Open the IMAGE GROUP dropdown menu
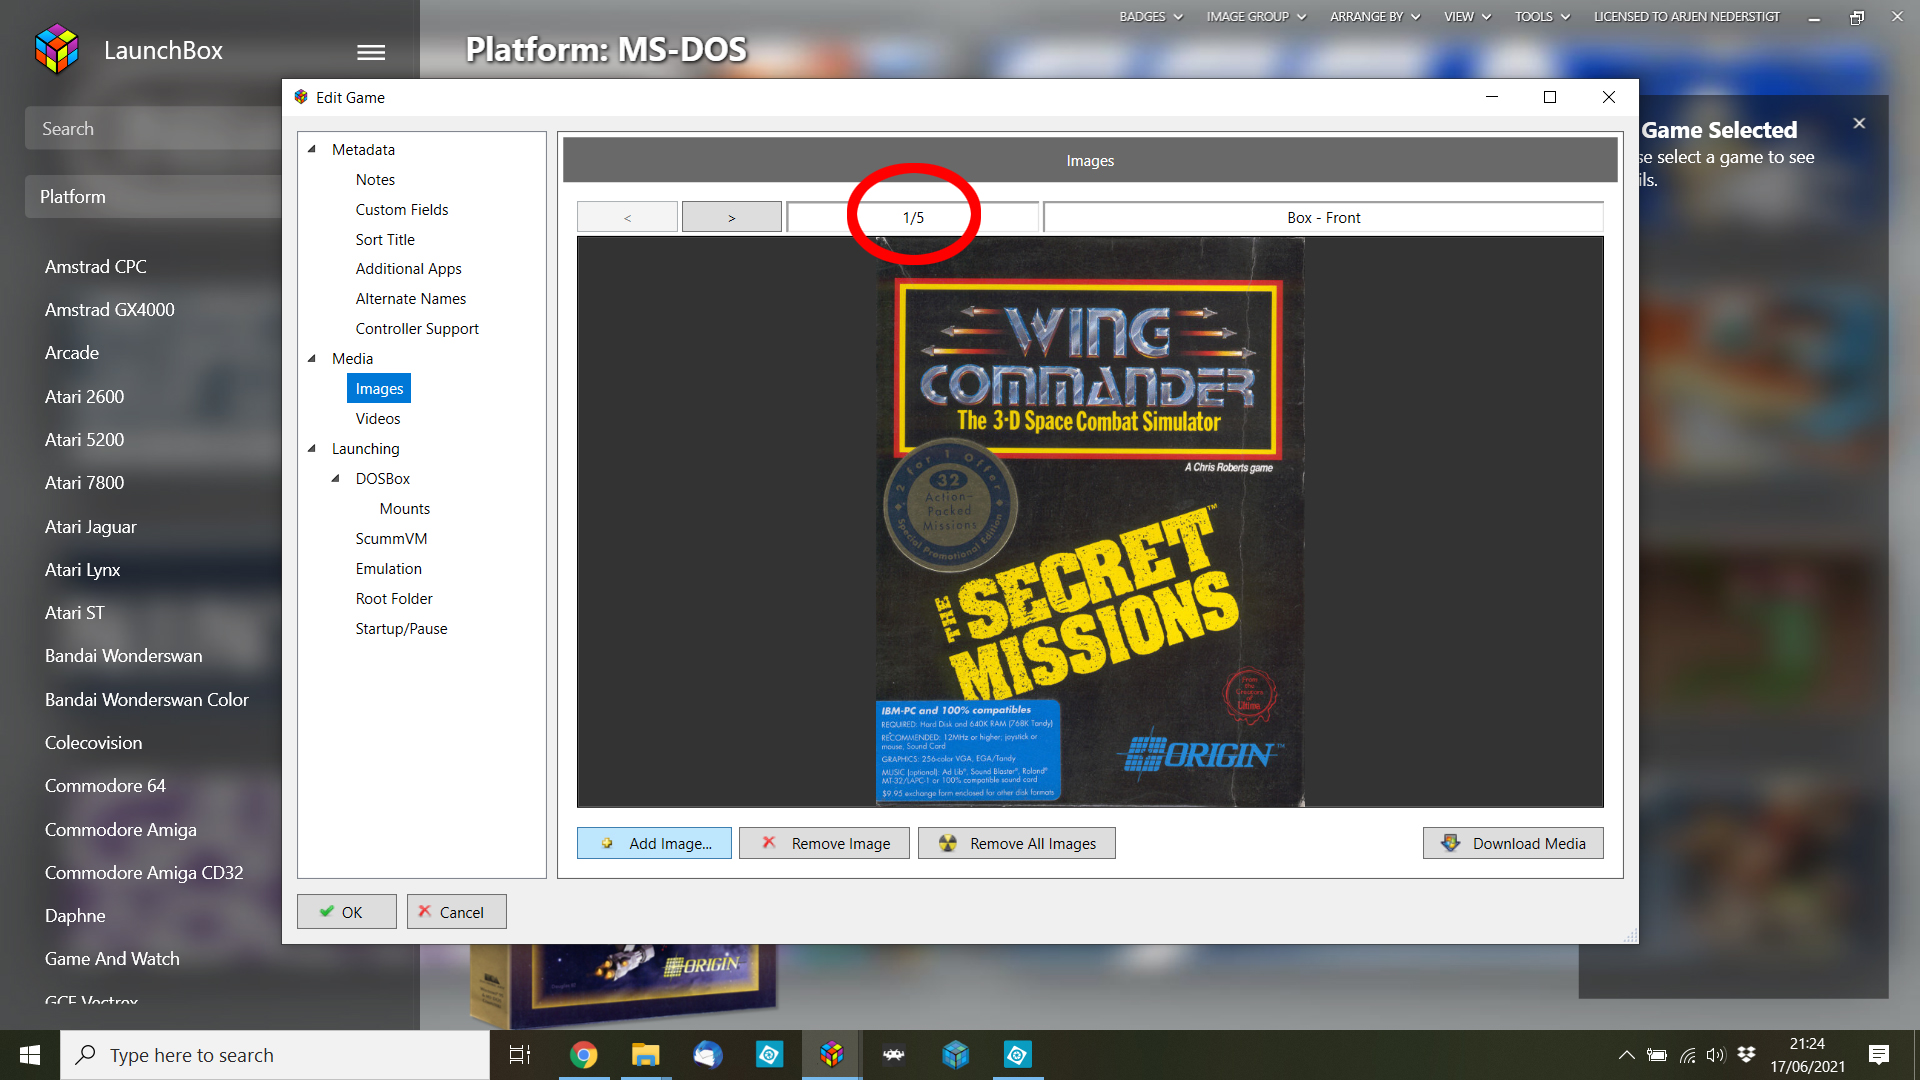Screen dimensions: 1920x1080 [1256, 17]
